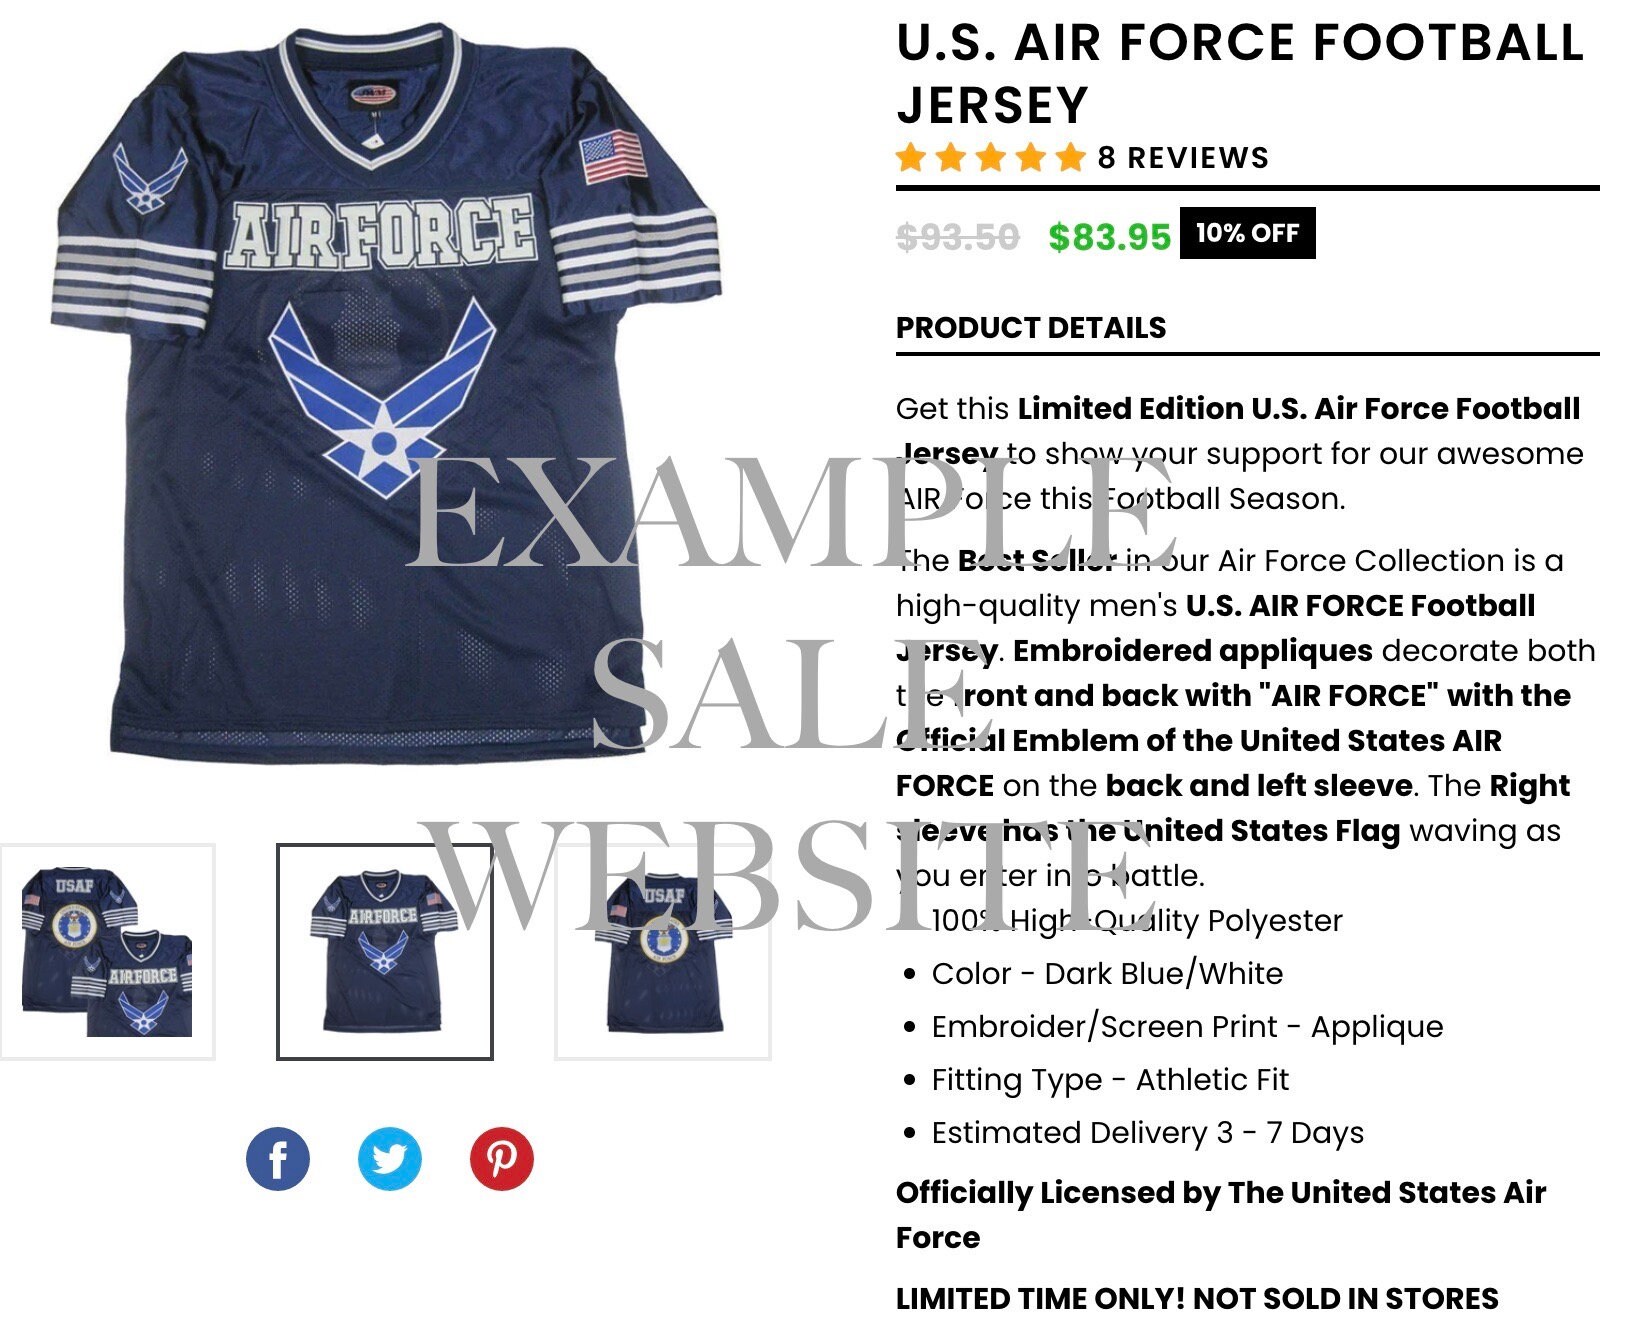
Task: Share on Facebook icon
Action: coord(277,1159)
